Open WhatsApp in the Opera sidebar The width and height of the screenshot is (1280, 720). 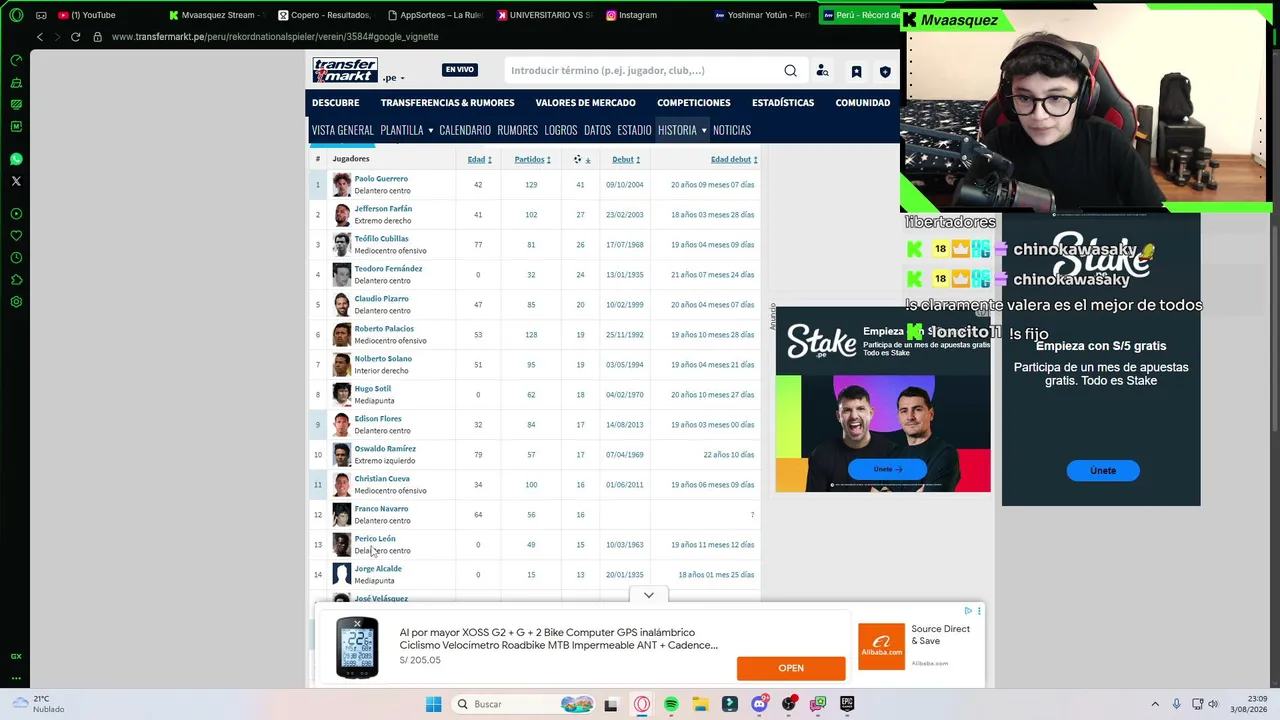pos(16,159)
